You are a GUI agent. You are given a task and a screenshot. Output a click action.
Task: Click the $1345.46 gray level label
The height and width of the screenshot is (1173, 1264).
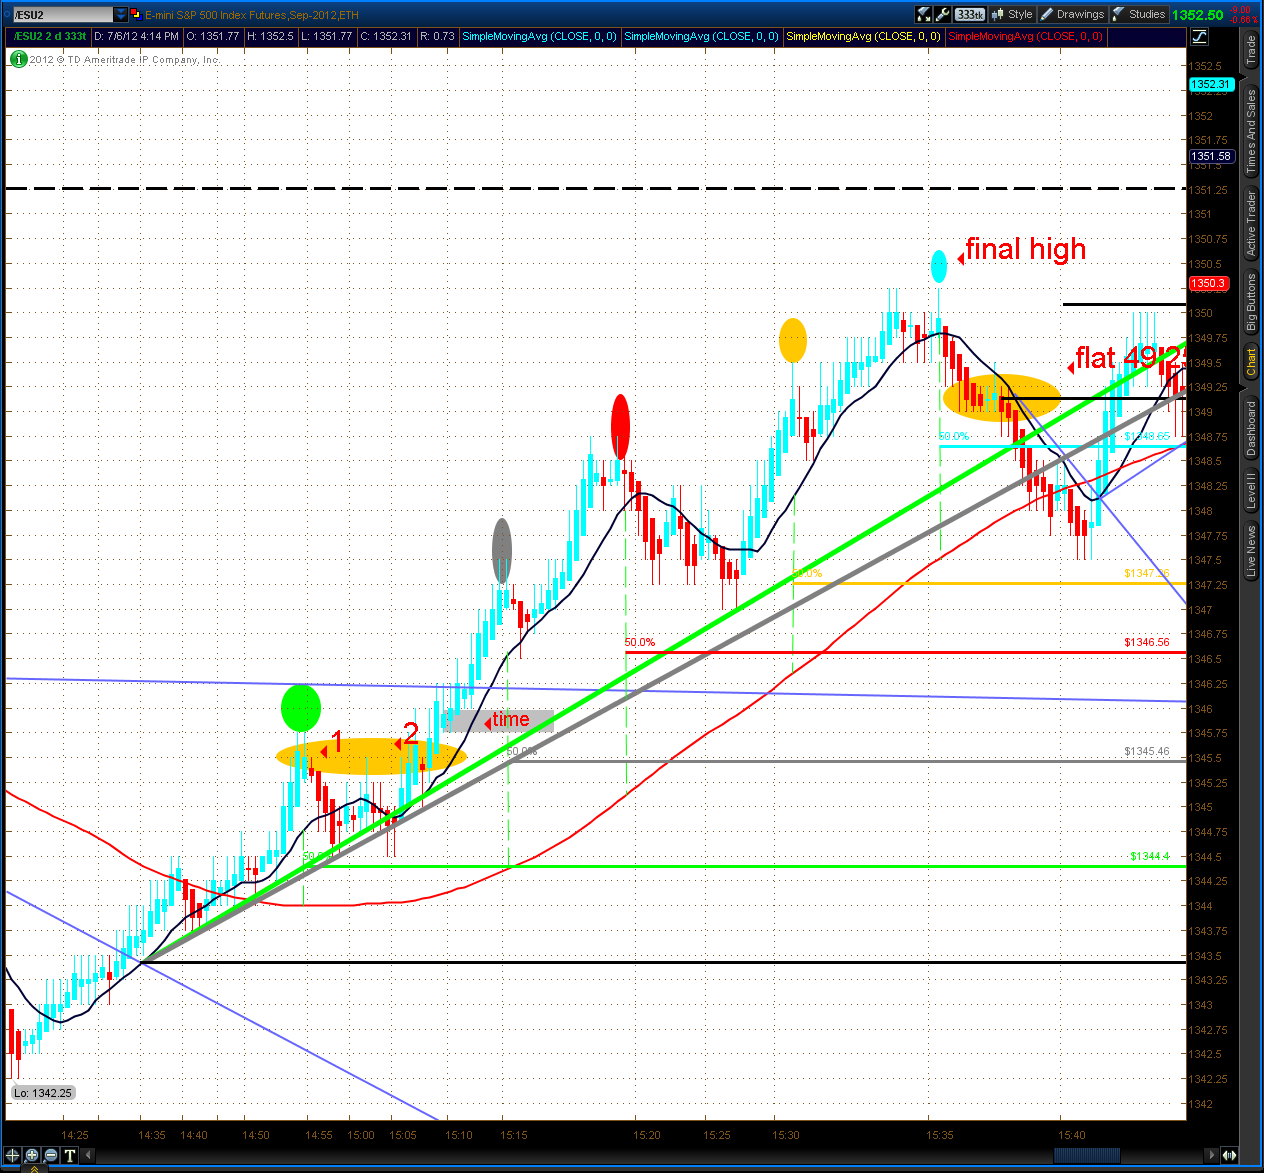coord(1146,751)
